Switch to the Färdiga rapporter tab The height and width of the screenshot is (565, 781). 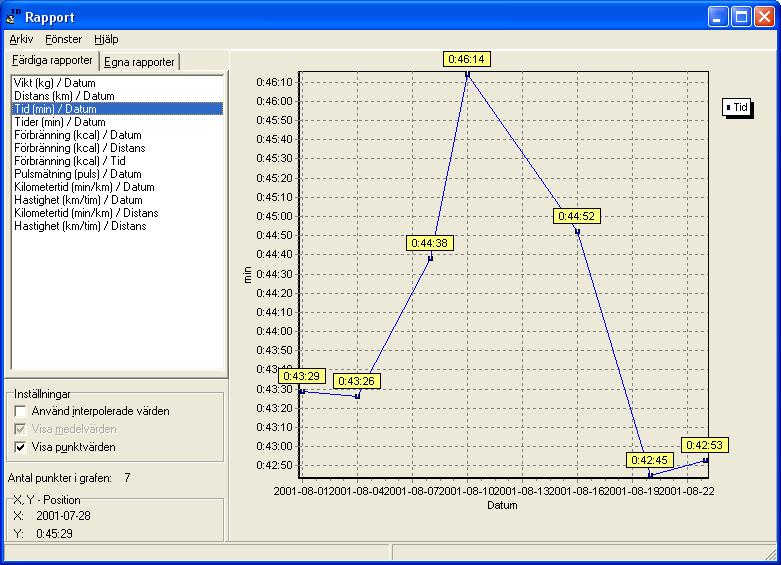(x=52, y=61)
